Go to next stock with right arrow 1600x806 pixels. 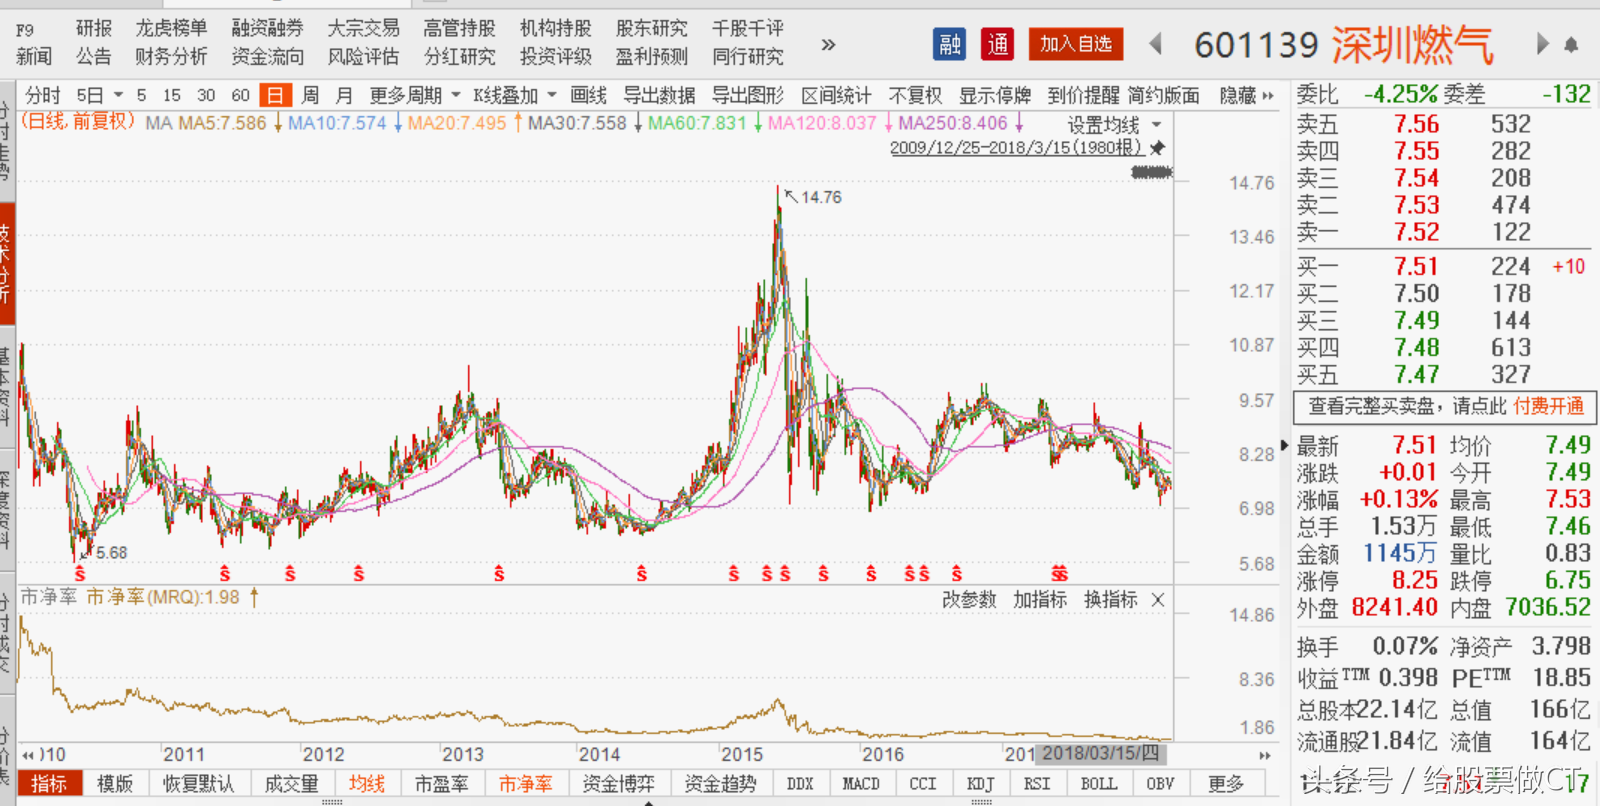(1542, 44)
